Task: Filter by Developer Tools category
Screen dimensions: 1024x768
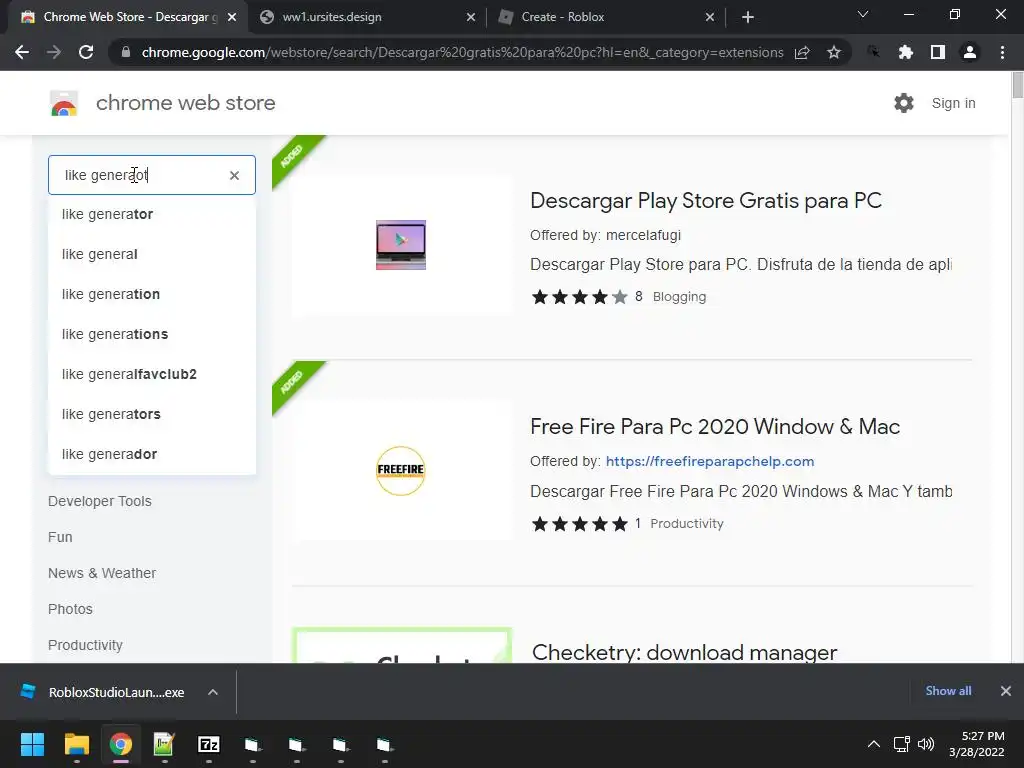Action: [x=100, y=502]
